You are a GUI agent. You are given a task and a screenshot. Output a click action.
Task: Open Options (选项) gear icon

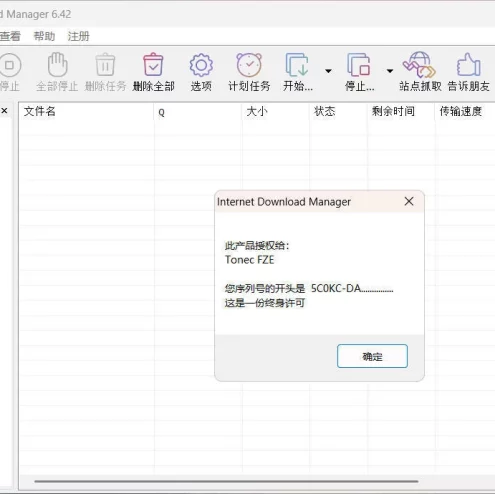(201, 65)
